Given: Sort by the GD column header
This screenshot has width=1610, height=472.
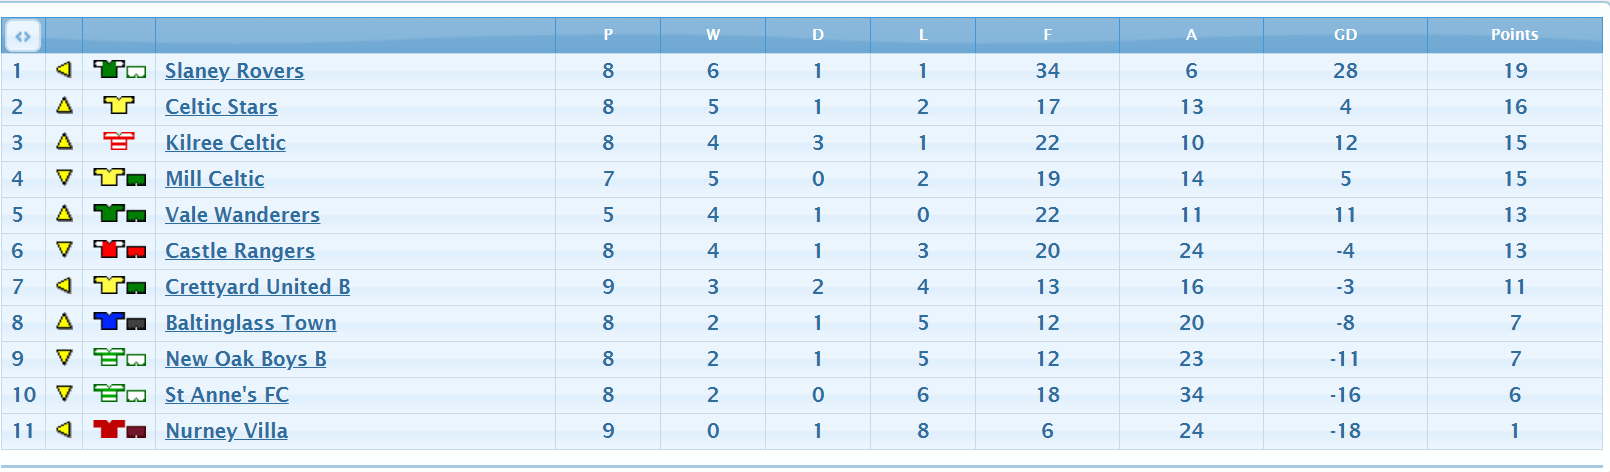Looking at the screenshot, I should pos(1345,34).
